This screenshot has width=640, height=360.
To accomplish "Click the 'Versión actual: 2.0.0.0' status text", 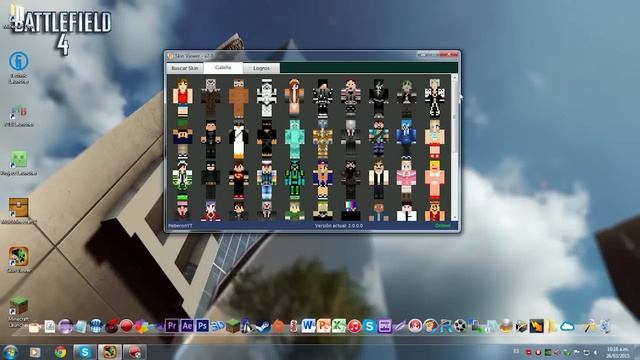I will pos(339,226).
